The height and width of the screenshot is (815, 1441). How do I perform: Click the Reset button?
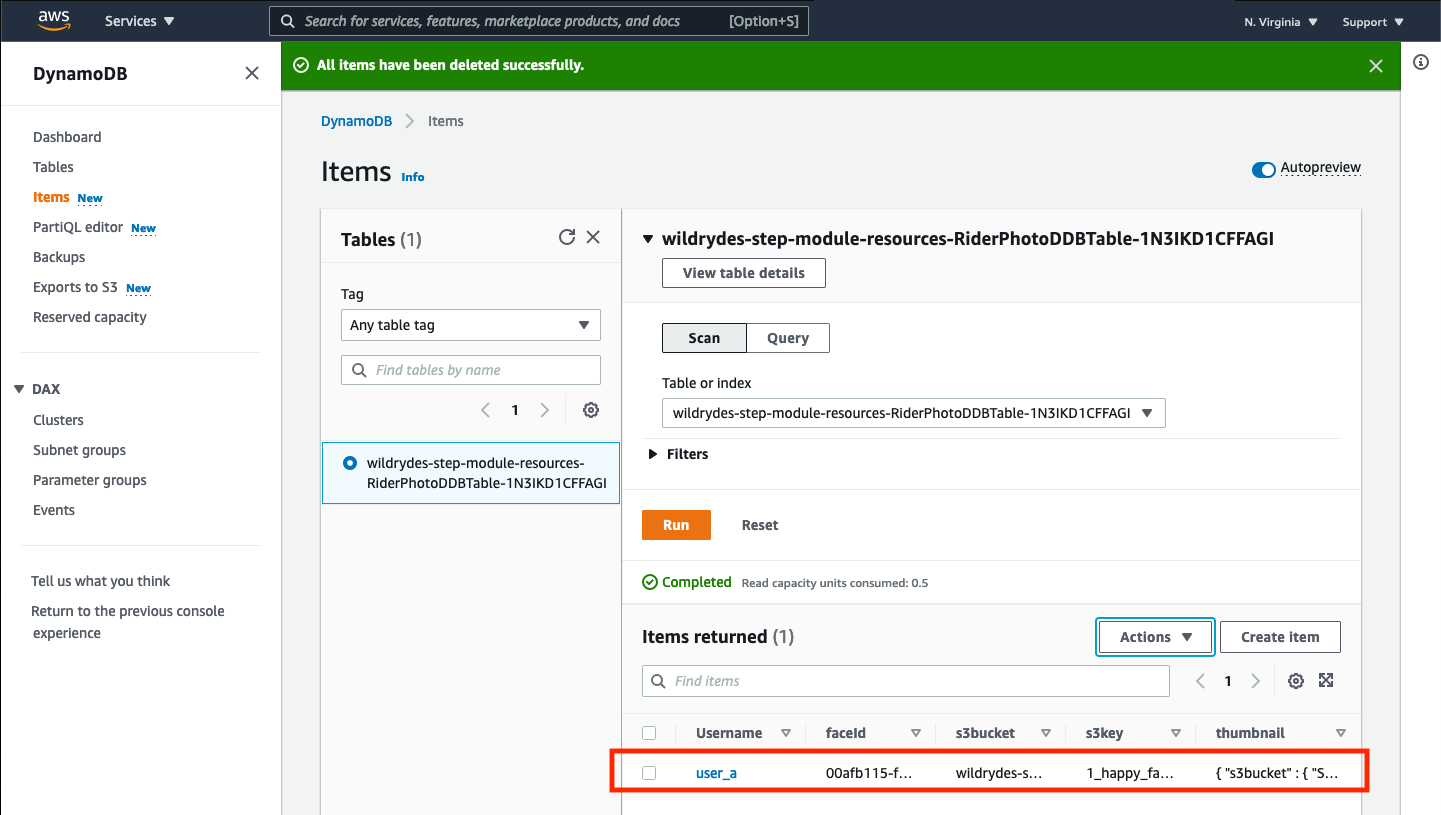point(760,525)
